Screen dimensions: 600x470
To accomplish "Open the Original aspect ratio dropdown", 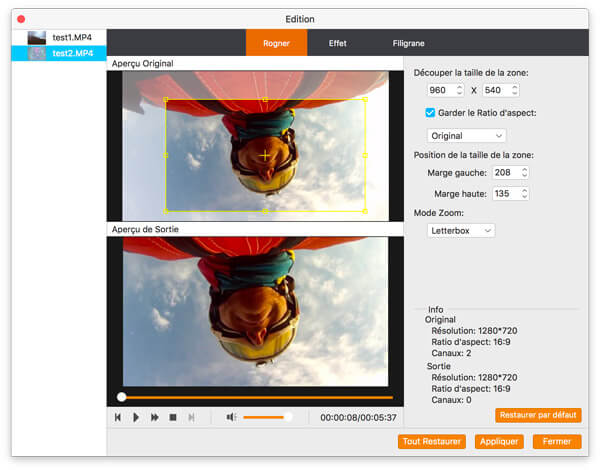I will pyautogui.click(x=466, y=135).
